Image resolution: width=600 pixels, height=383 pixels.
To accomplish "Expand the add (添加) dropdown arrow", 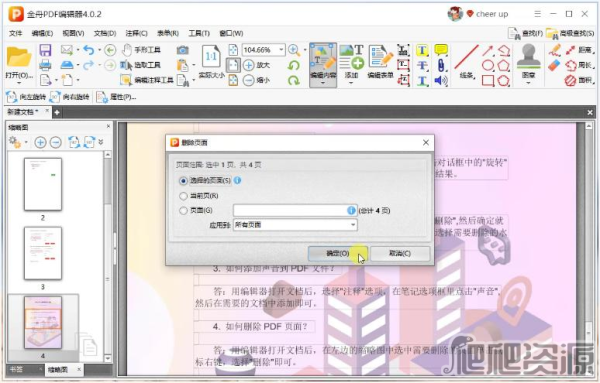I will 351,83.
